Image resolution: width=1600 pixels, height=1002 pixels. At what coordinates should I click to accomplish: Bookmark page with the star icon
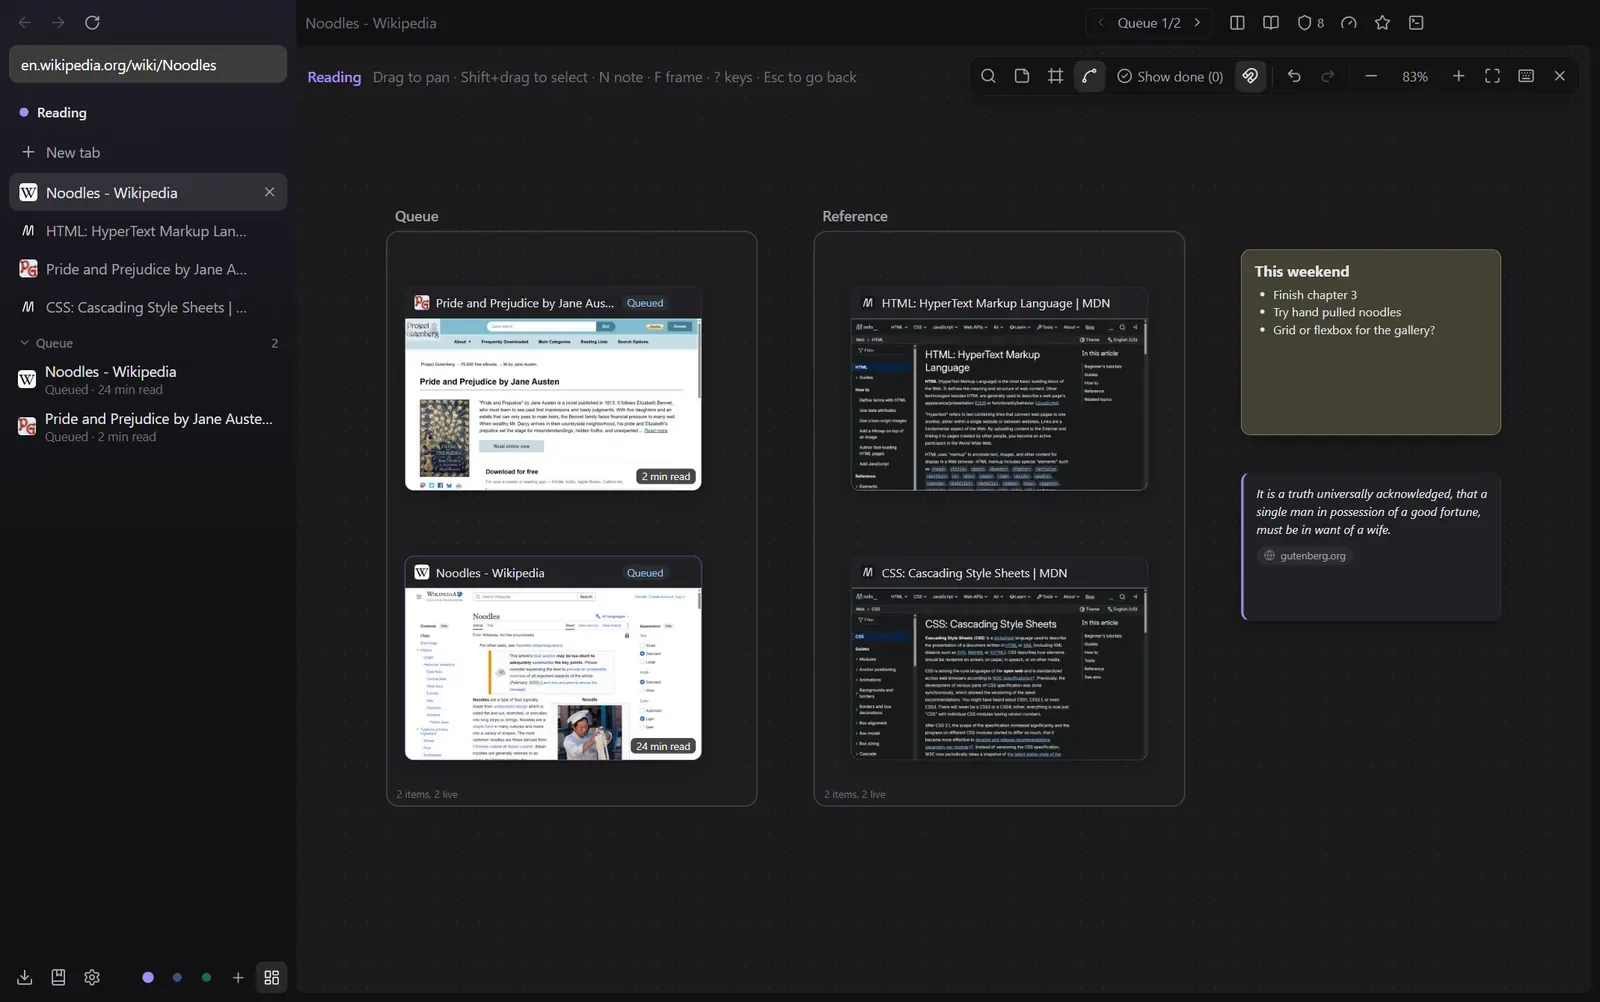tap(1383, 23)
